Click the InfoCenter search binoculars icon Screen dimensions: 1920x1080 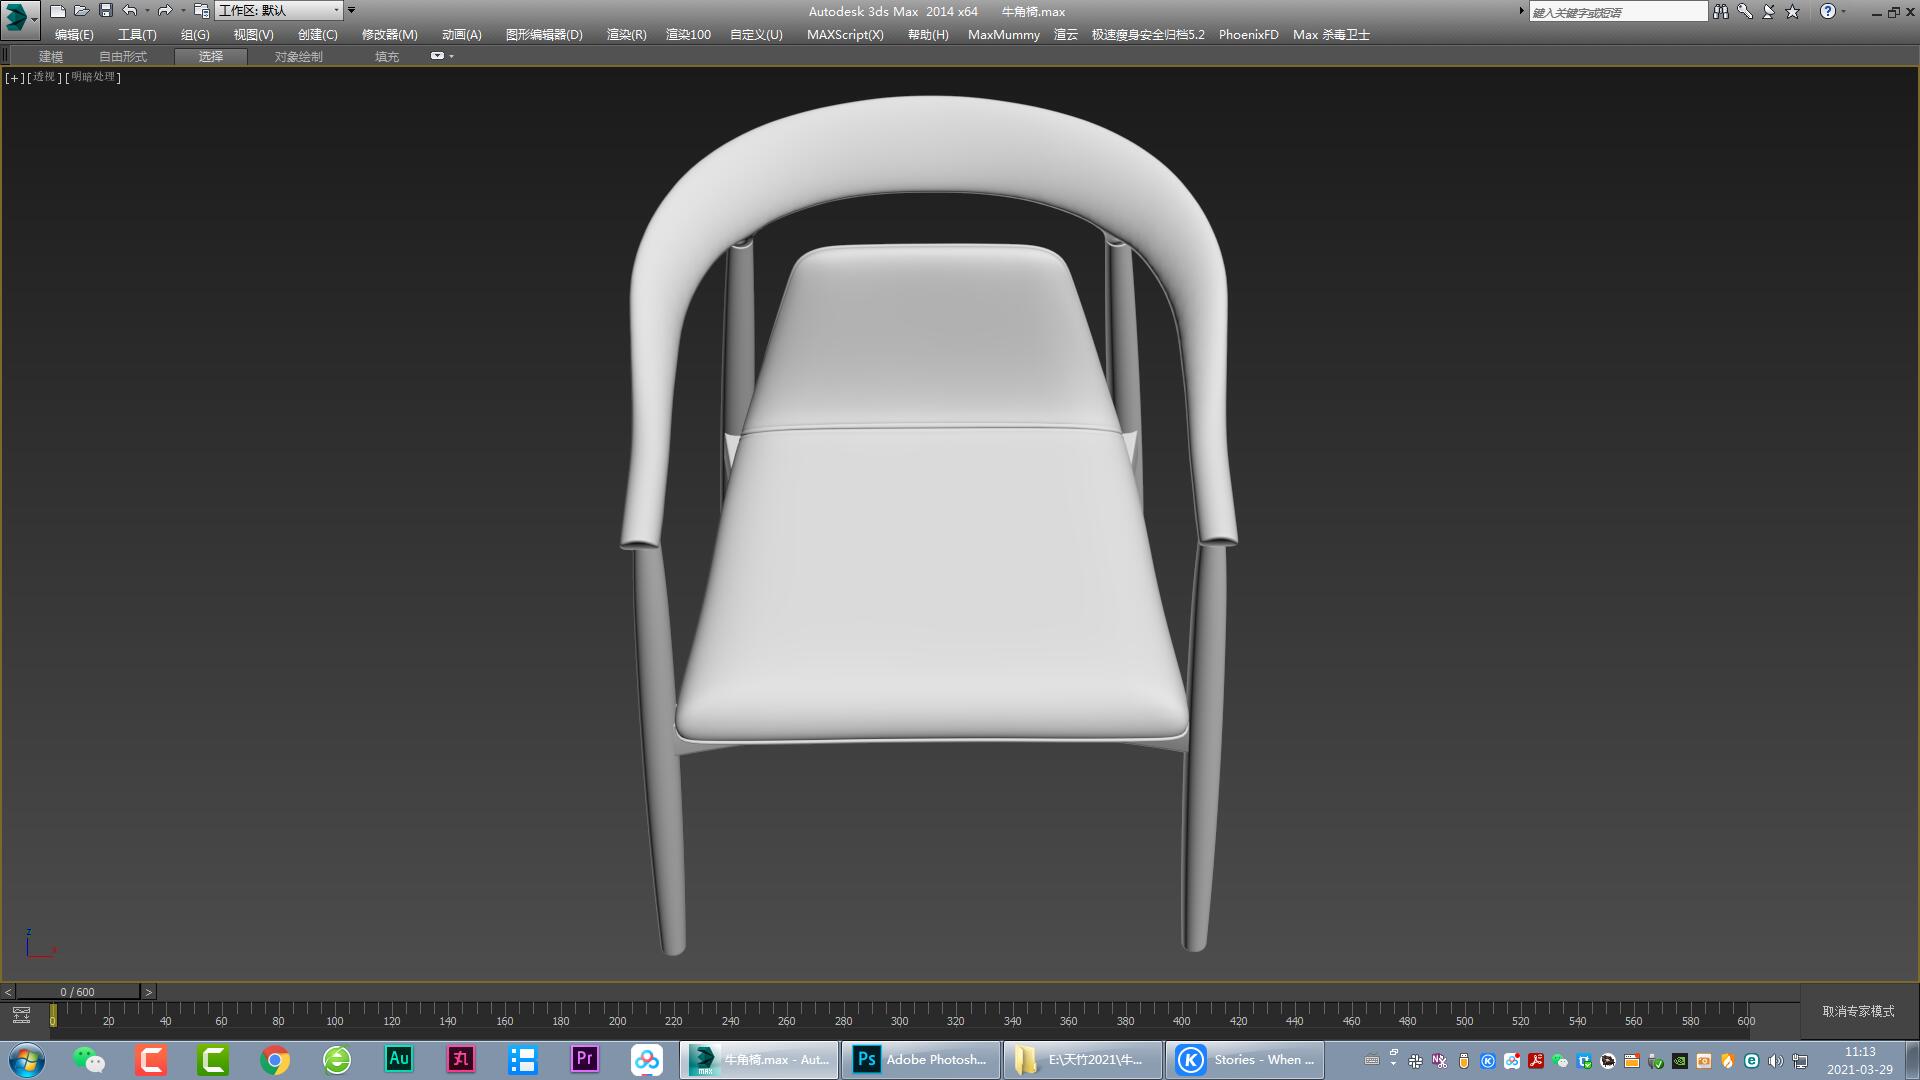tap(1721, 11)
